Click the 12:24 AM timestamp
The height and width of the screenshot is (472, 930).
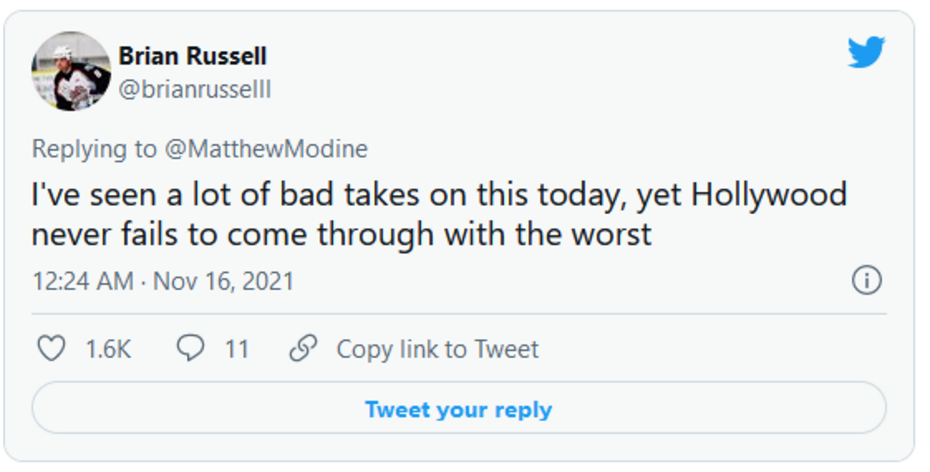coord(82,281)
